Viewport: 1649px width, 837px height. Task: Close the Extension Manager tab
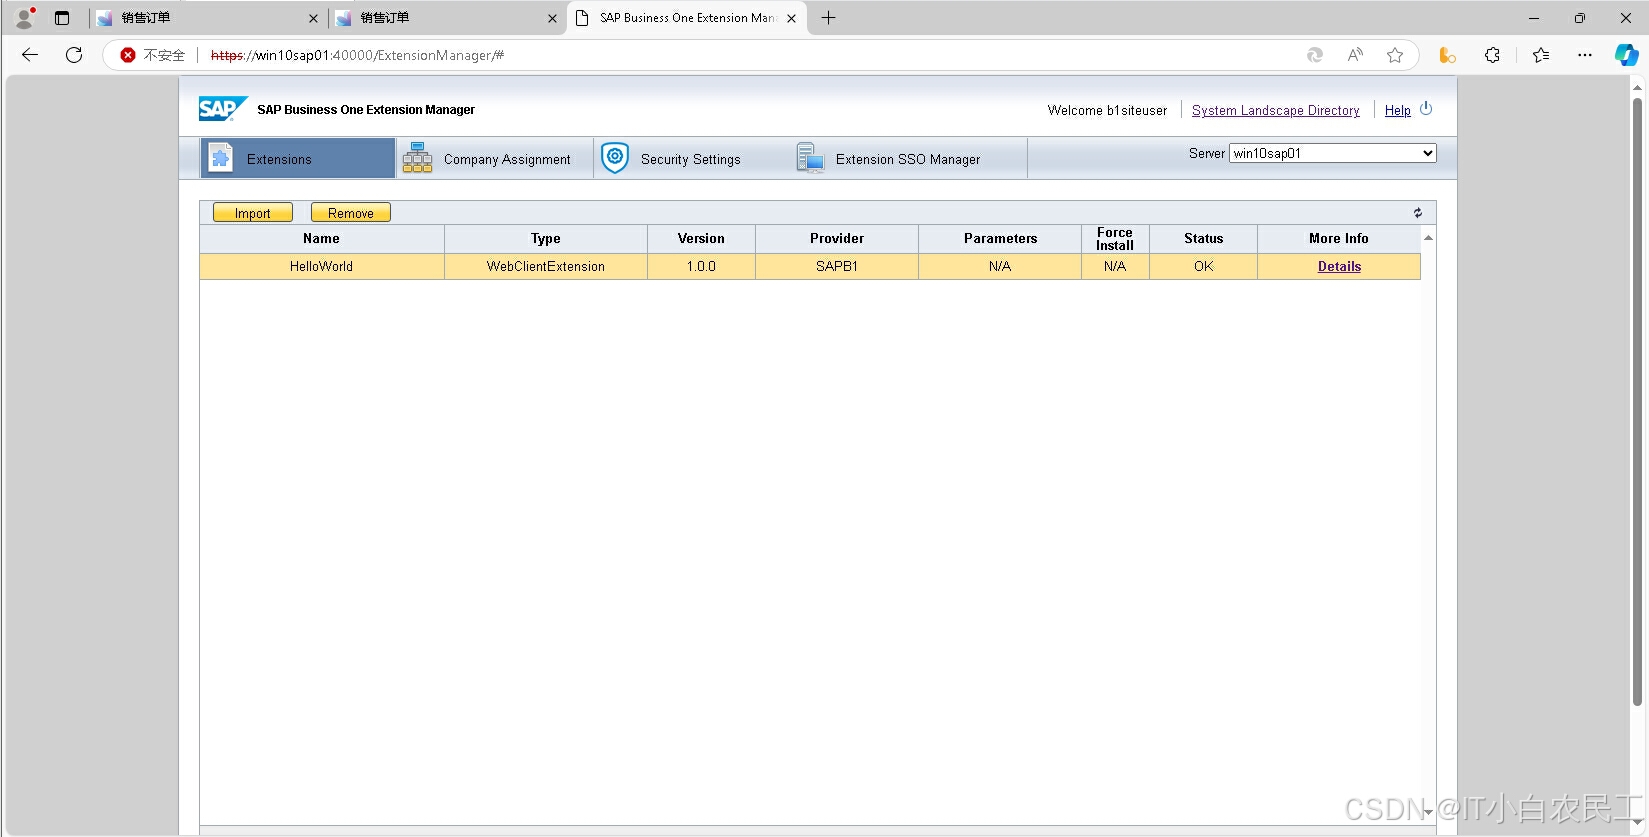tap(791, 18)
